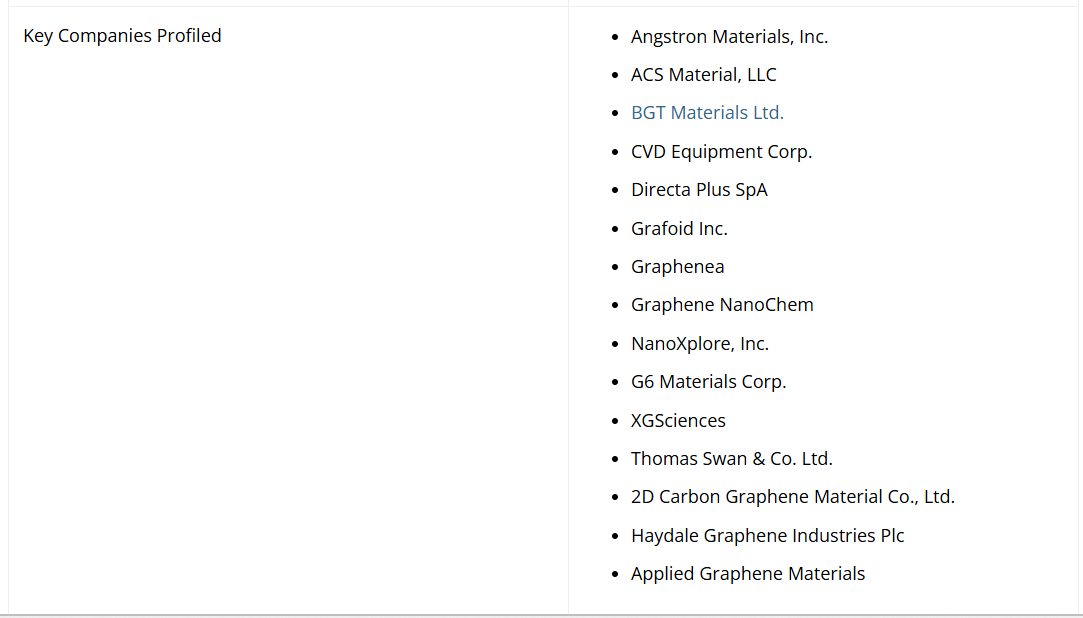Viewport: 1083px width, 618px height.
Task: Click ACS Material, LLC in the list
Action: point(703,75)
